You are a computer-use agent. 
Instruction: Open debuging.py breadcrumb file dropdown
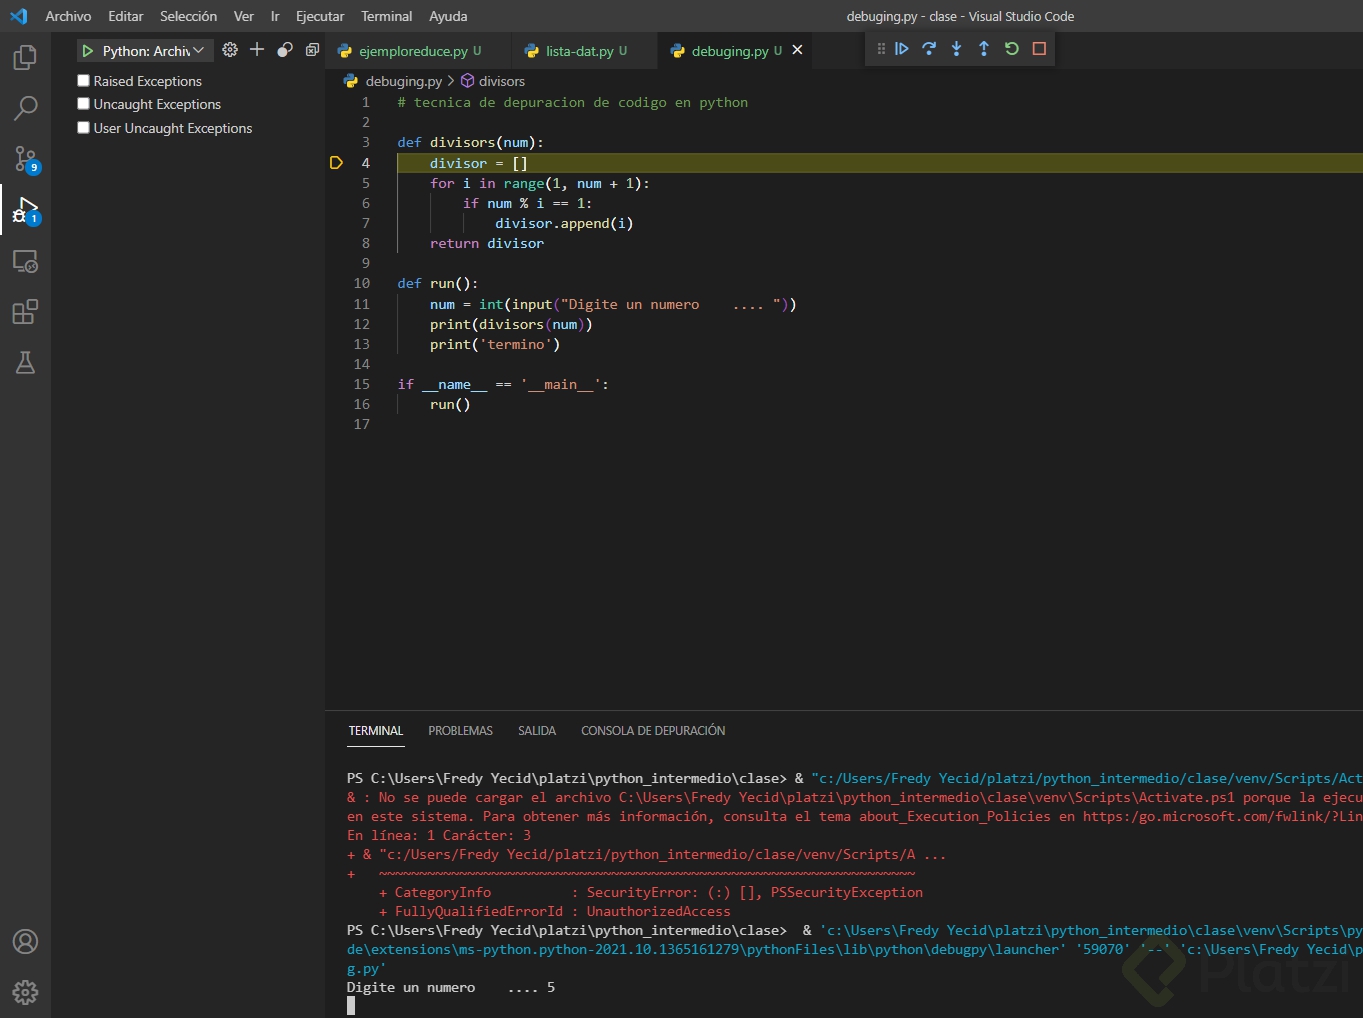coord(403,81)
